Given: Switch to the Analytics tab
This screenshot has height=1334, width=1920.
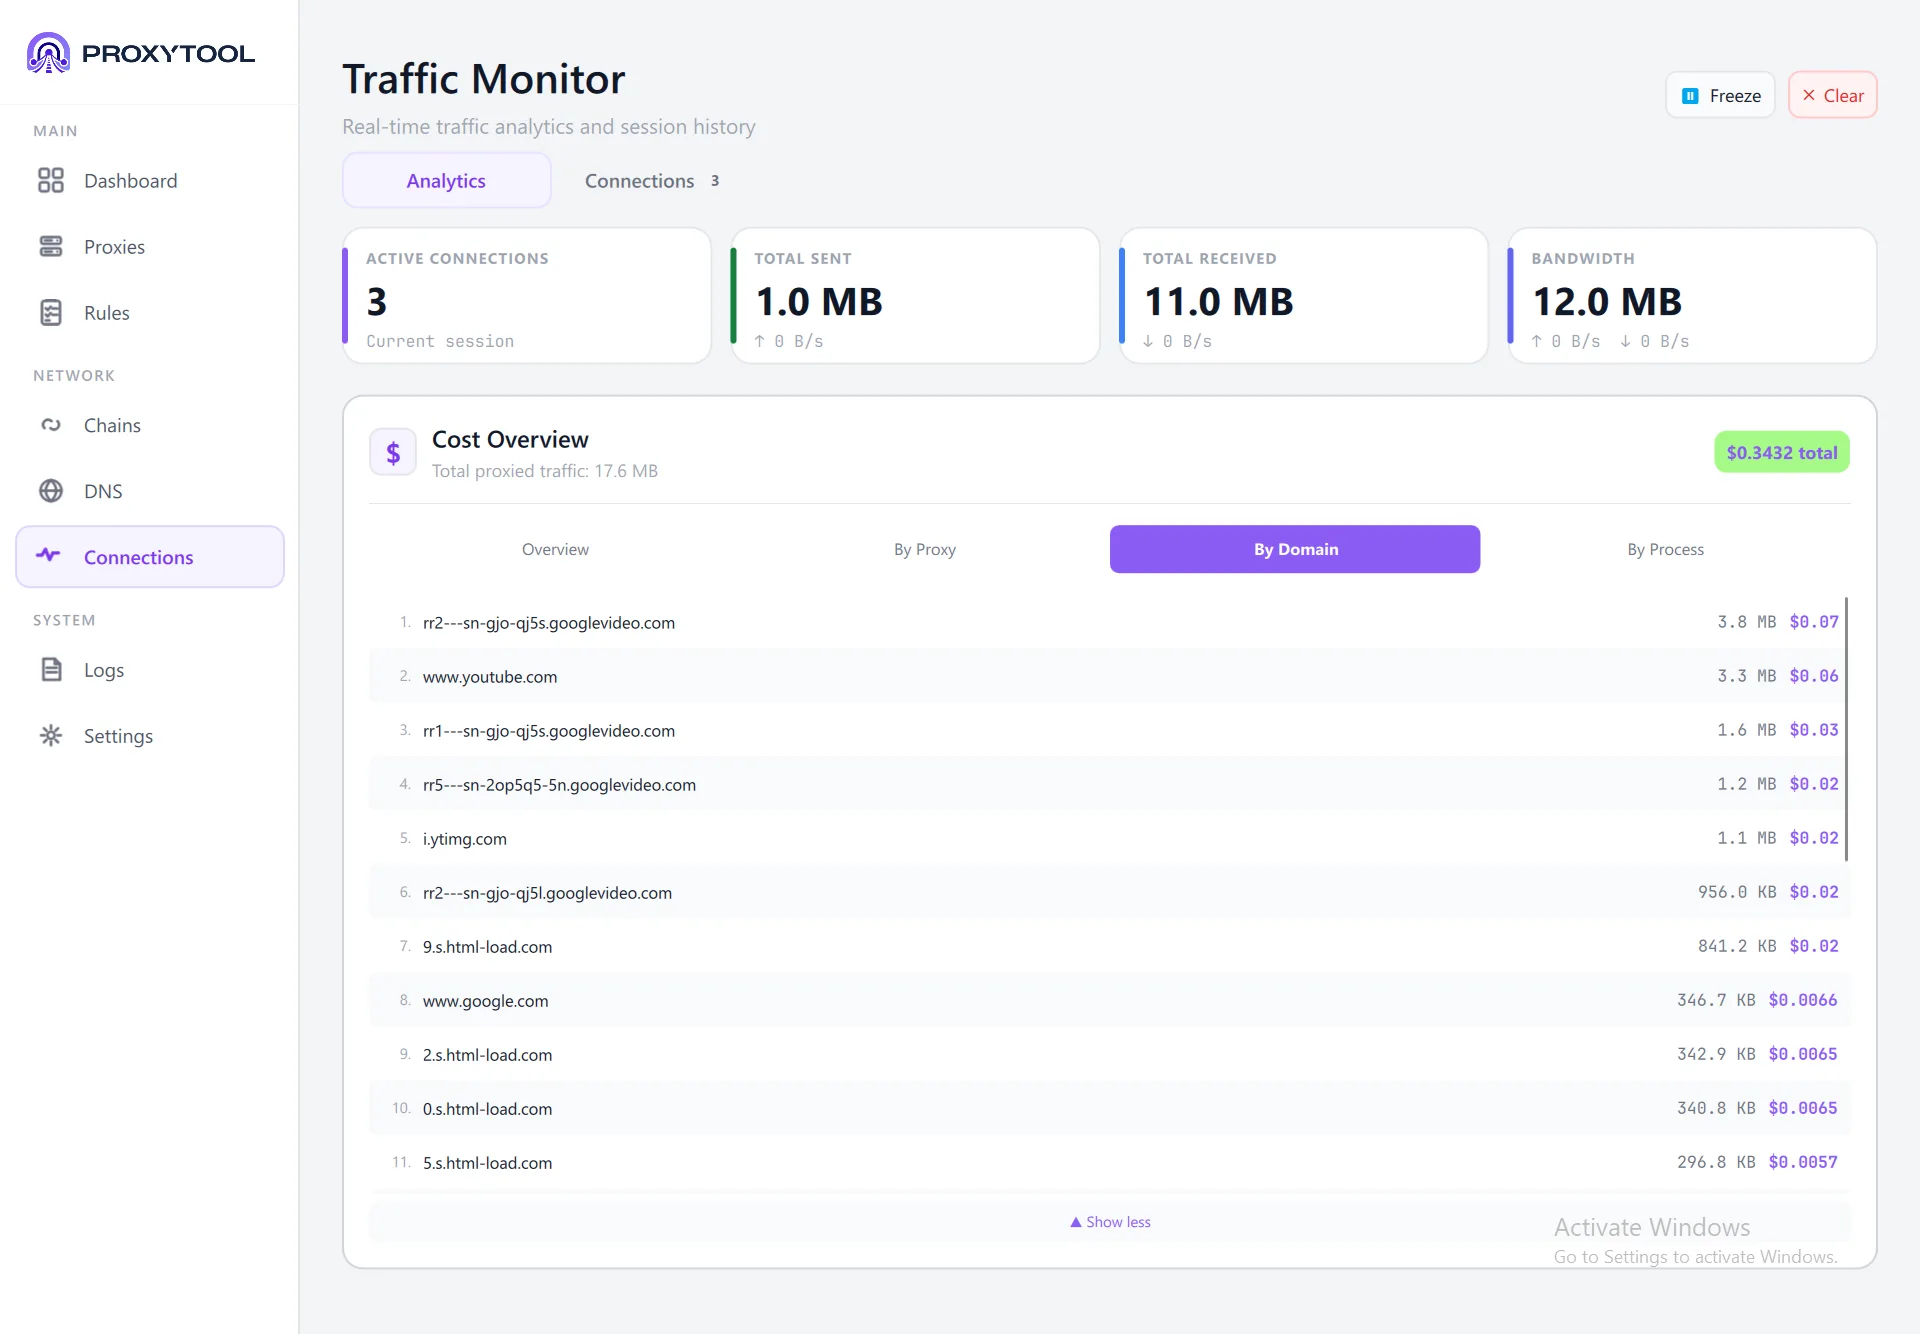Looking at the screenshot, I should click(x=446, y=181).
